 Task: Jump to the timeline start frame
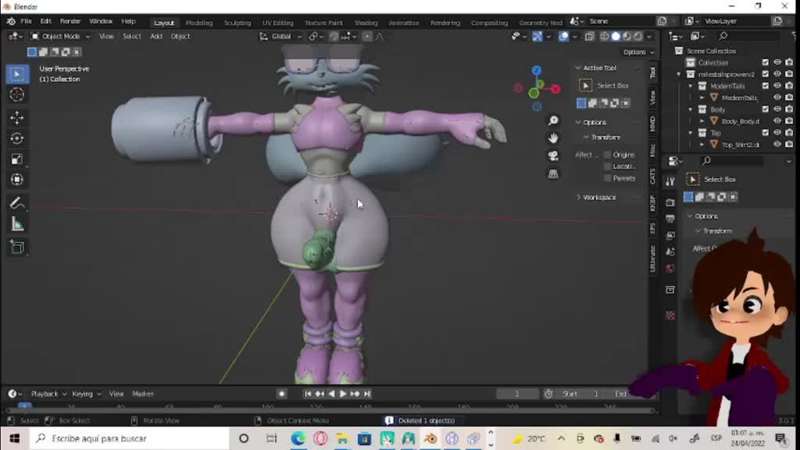[x=308, y=394]
